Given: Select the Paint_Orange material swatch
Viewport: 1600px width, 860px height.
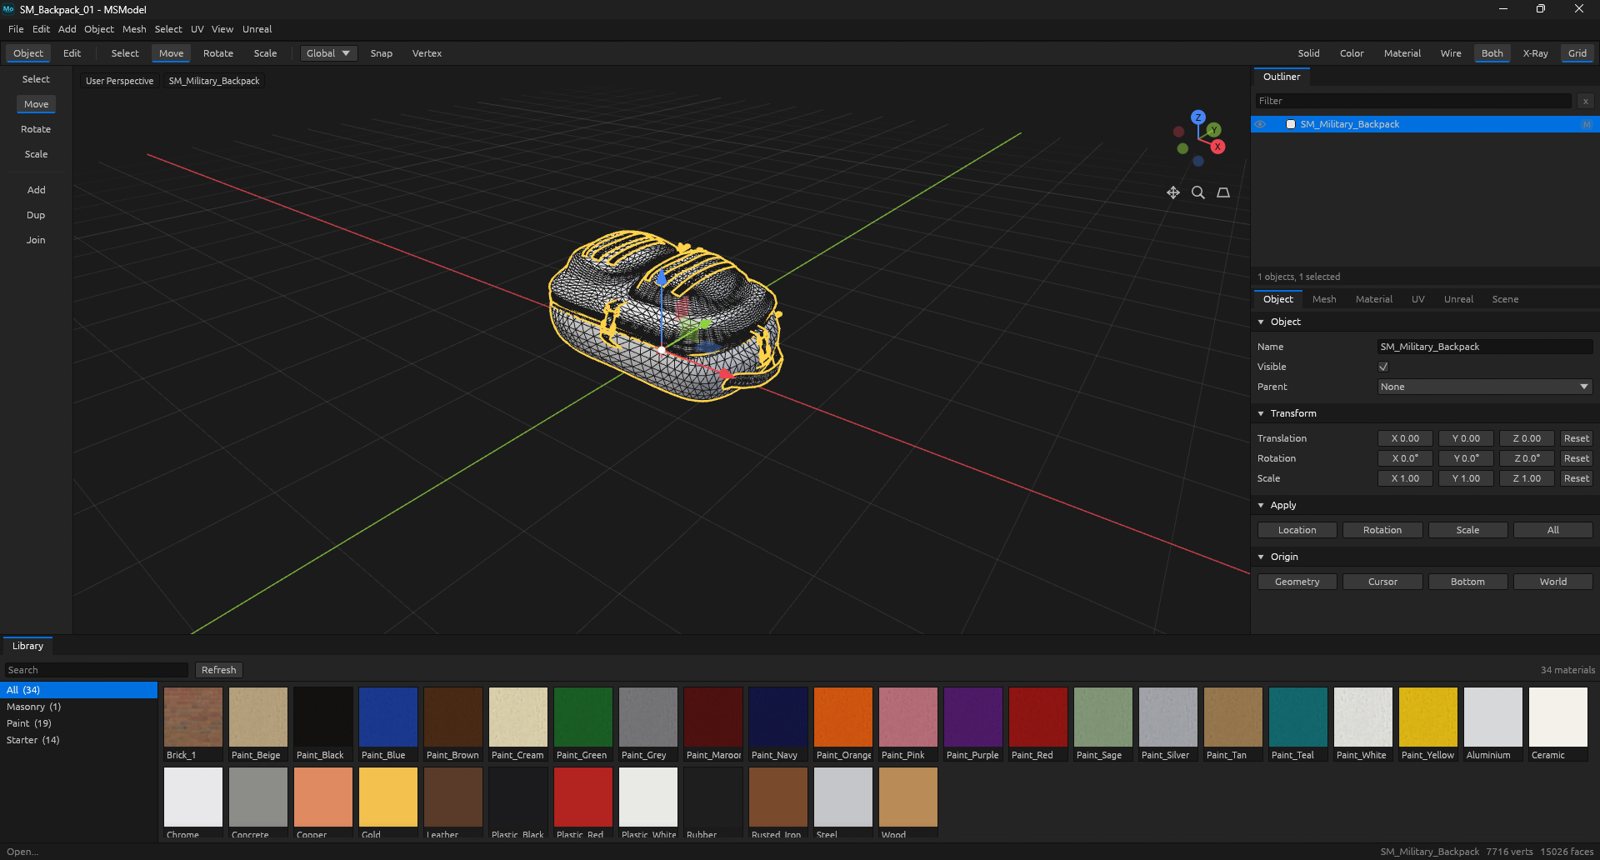Looking at the screenshot, I should tap(843, 724).
